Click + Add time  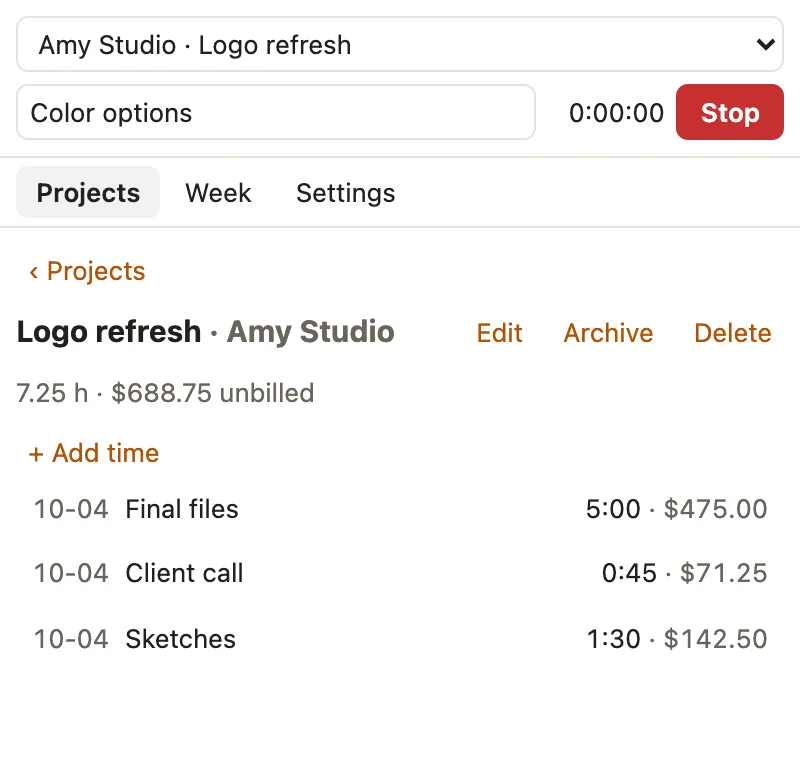click(94, 452)
